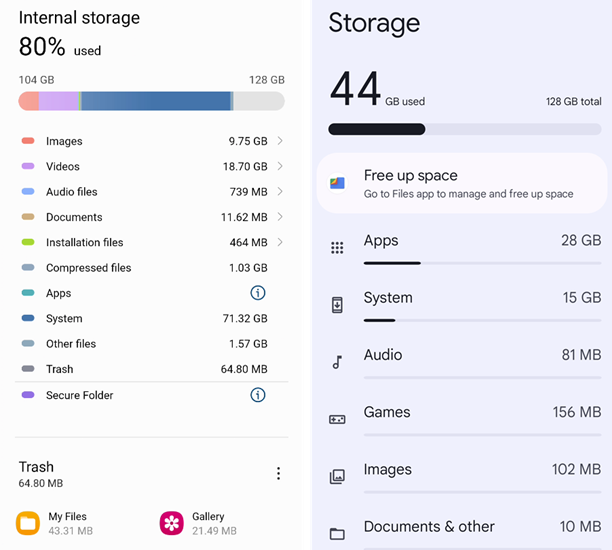Open Images 102 MB storage entry
612x550 pixels.
[464, 477]
